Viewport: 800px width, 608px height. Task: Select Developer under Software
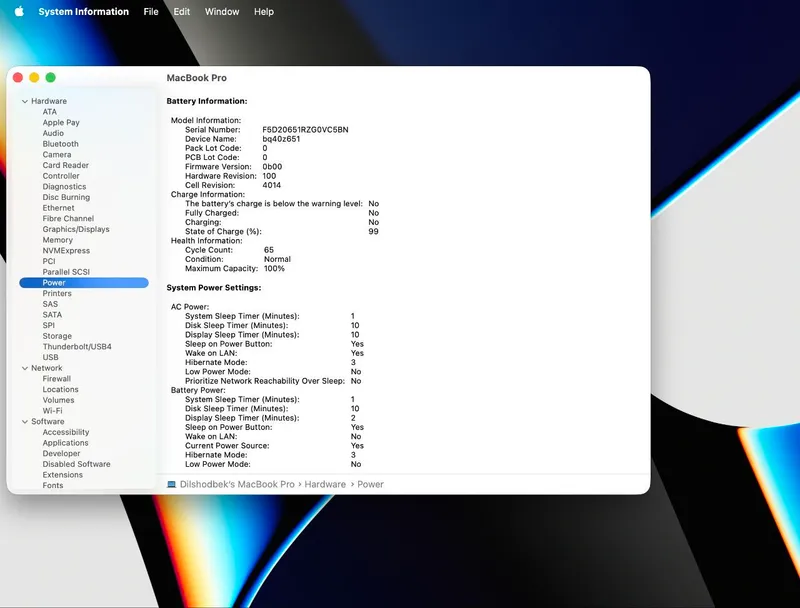[61, 453]
